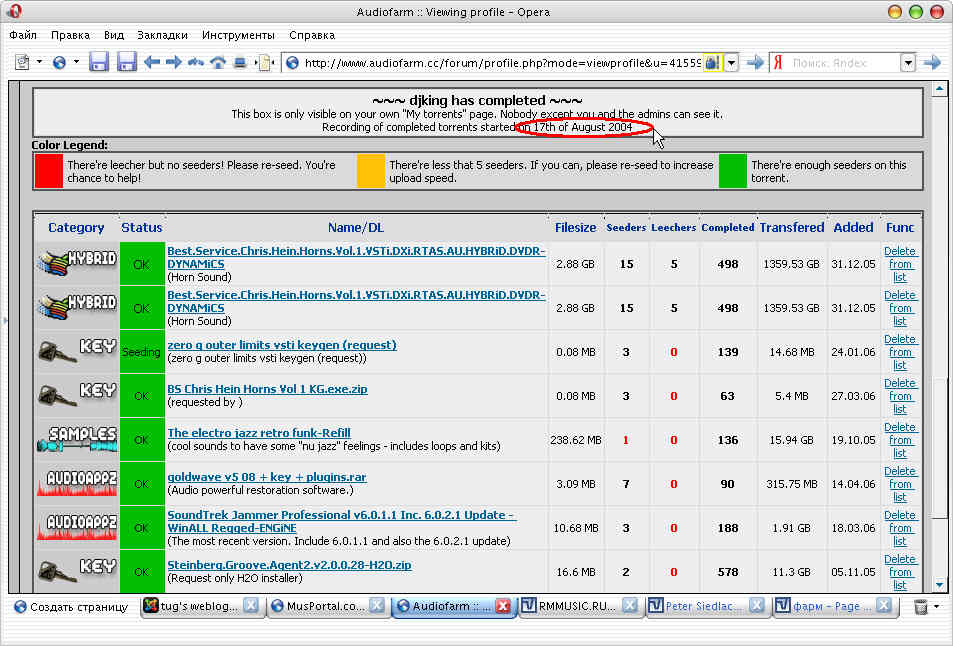Click the printer icon in toolbar
The height and width of the screenshot is (646, 953).
click(x=240, y=62)
